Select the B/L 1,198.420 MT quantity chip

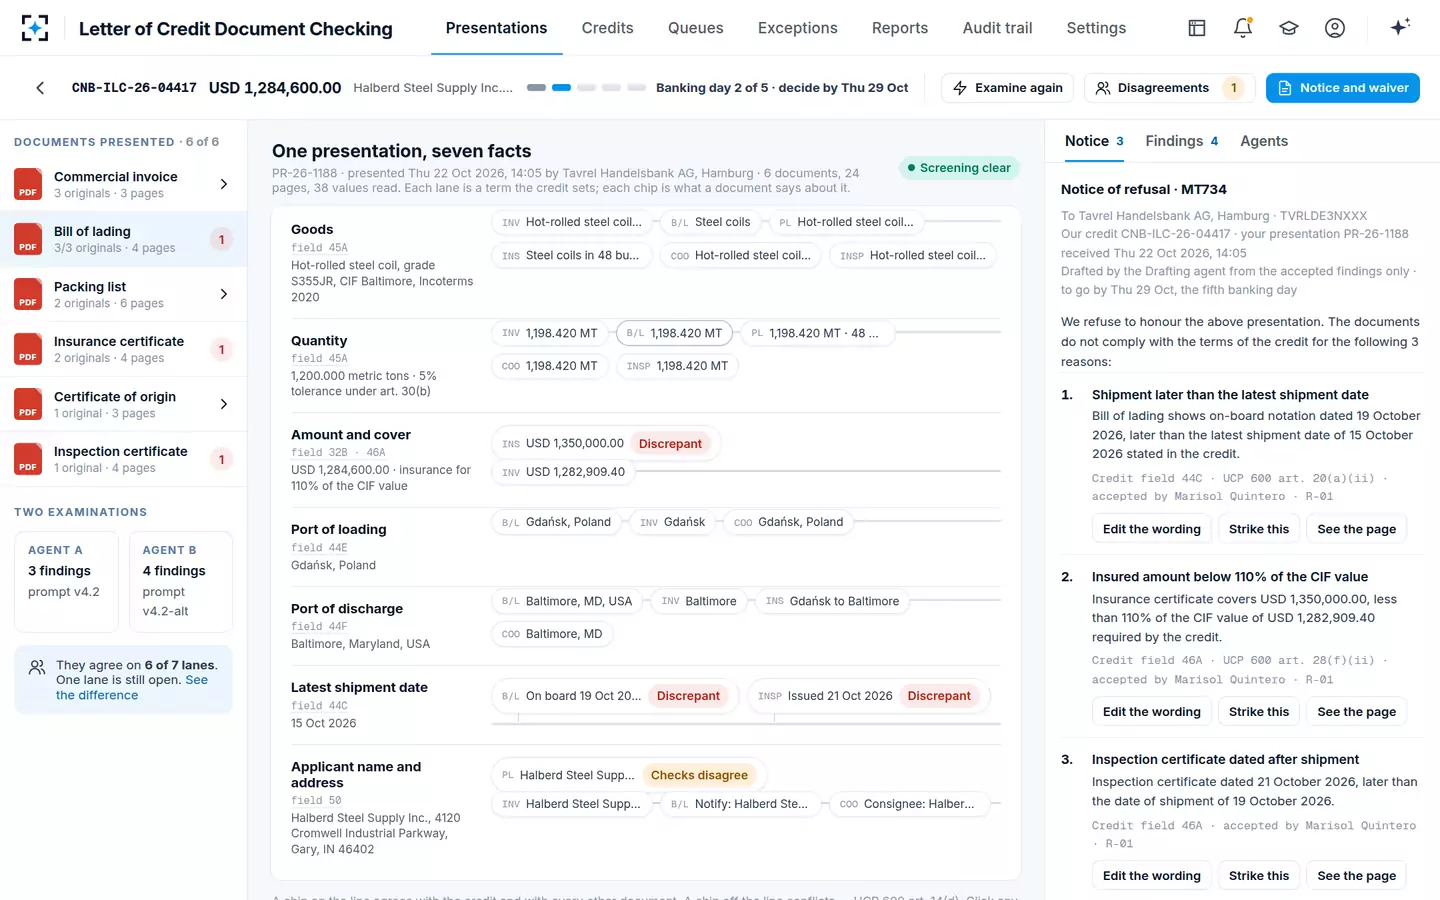[x=674, y=333]
